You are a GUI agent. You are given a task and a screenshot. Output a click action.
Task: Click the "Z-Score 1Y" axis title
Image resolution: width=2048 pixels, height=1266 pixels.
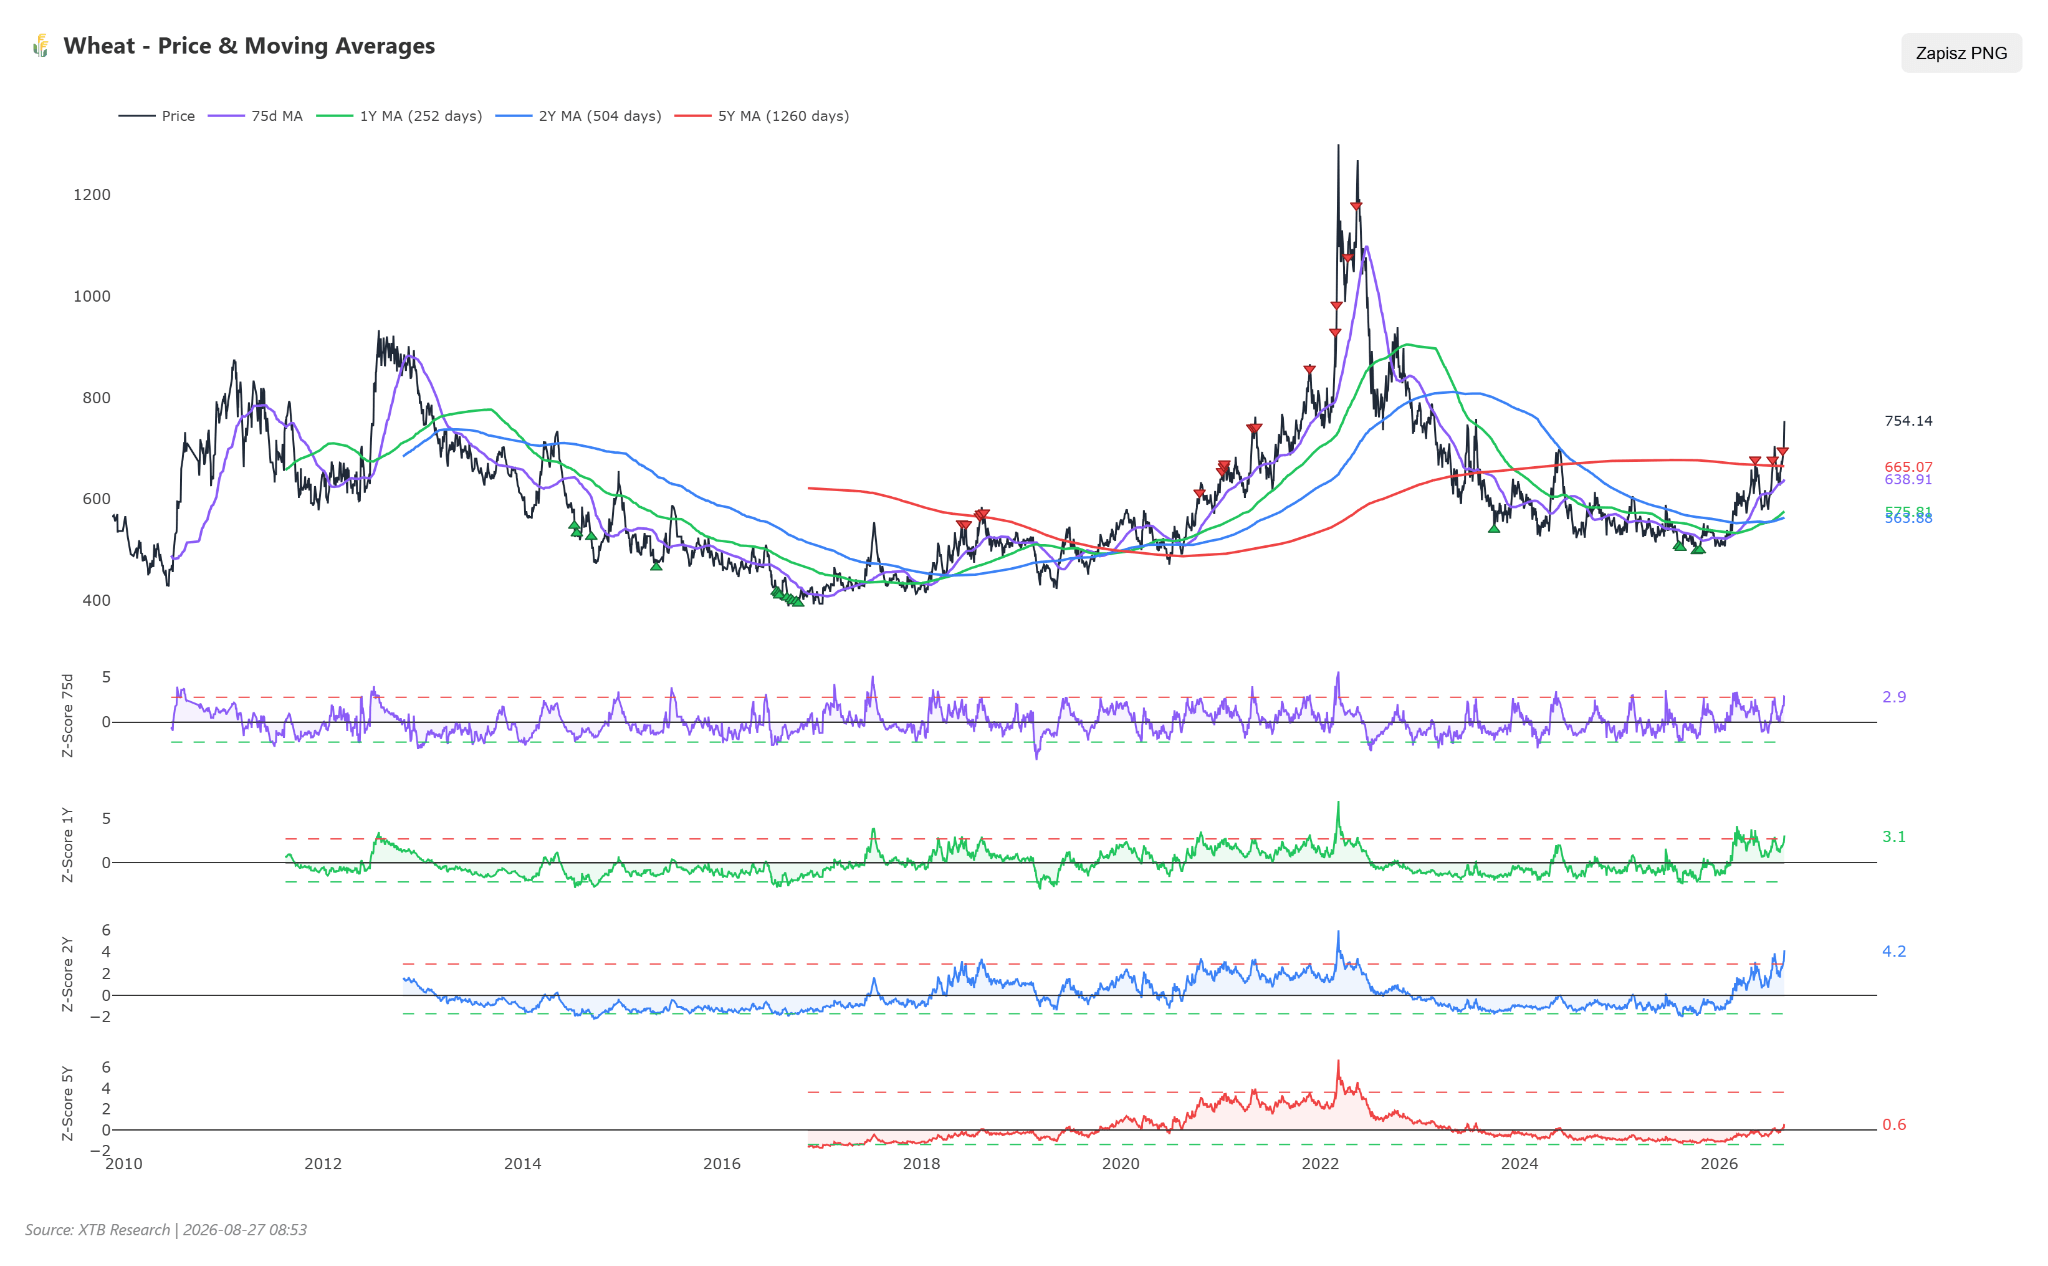[68, 844]
